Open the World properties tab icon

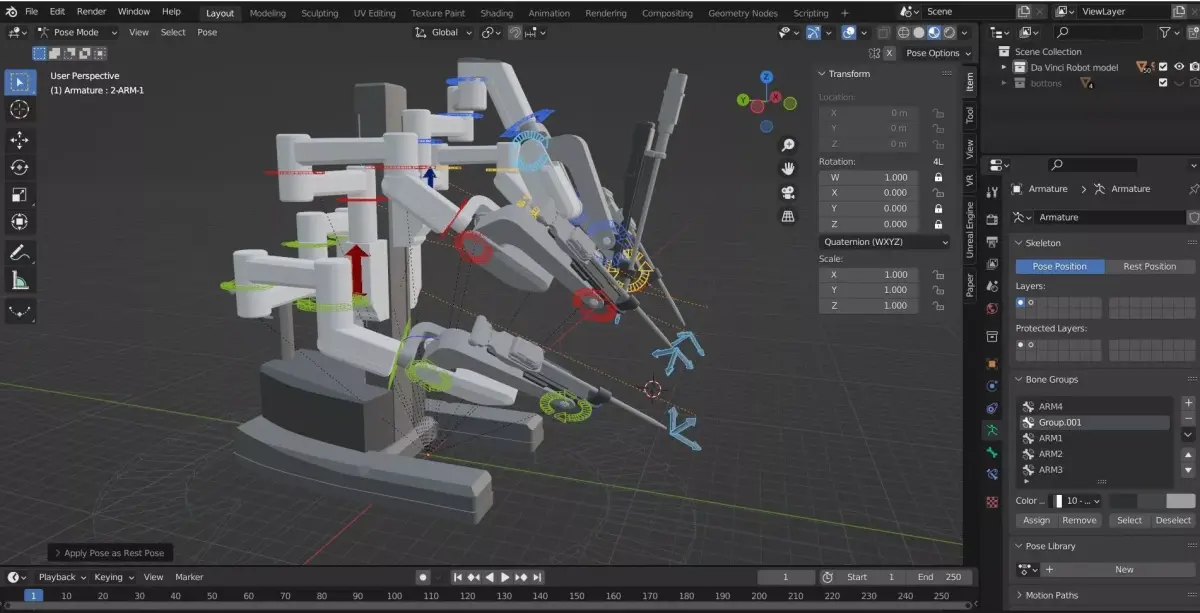coord(992,309)
